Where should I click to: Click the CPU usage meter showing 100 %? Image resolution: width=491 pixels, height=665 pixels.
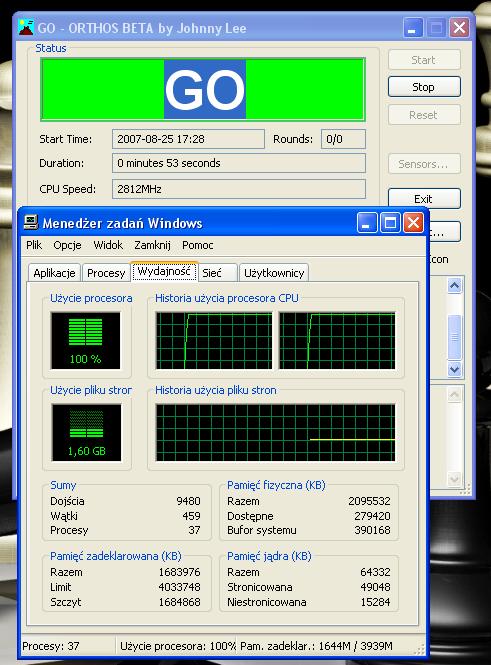86,341
